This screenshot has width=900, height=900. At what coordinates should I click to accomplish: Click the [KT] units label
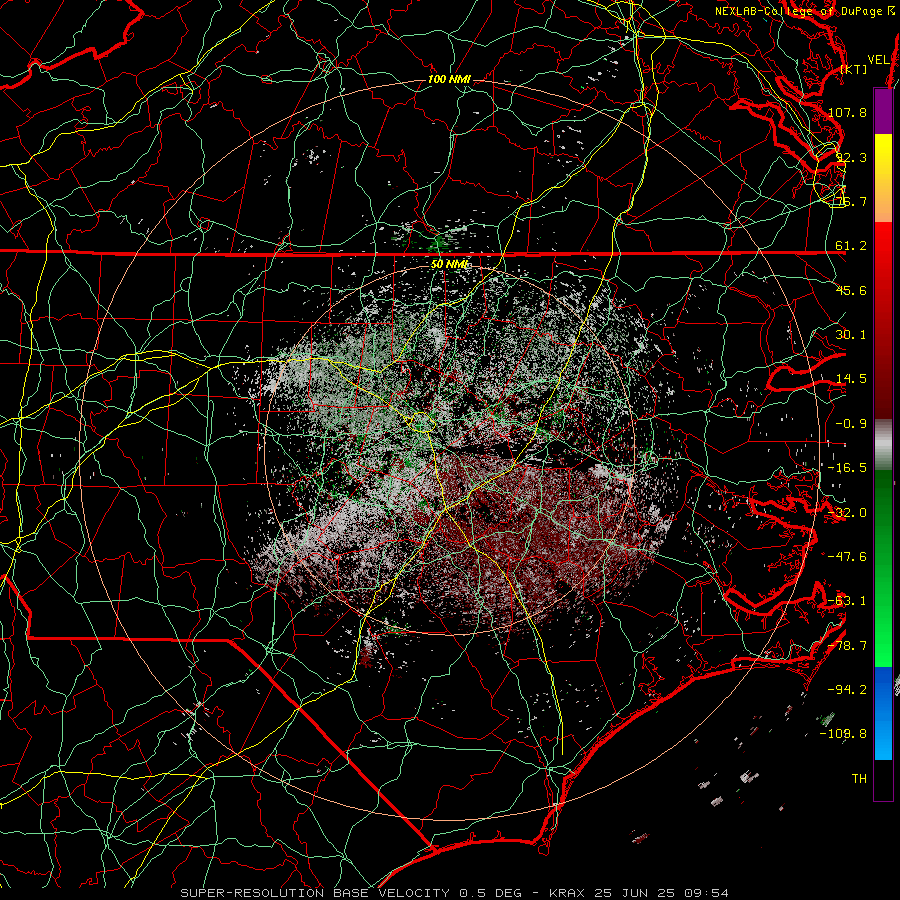click(x=854, y=69)
